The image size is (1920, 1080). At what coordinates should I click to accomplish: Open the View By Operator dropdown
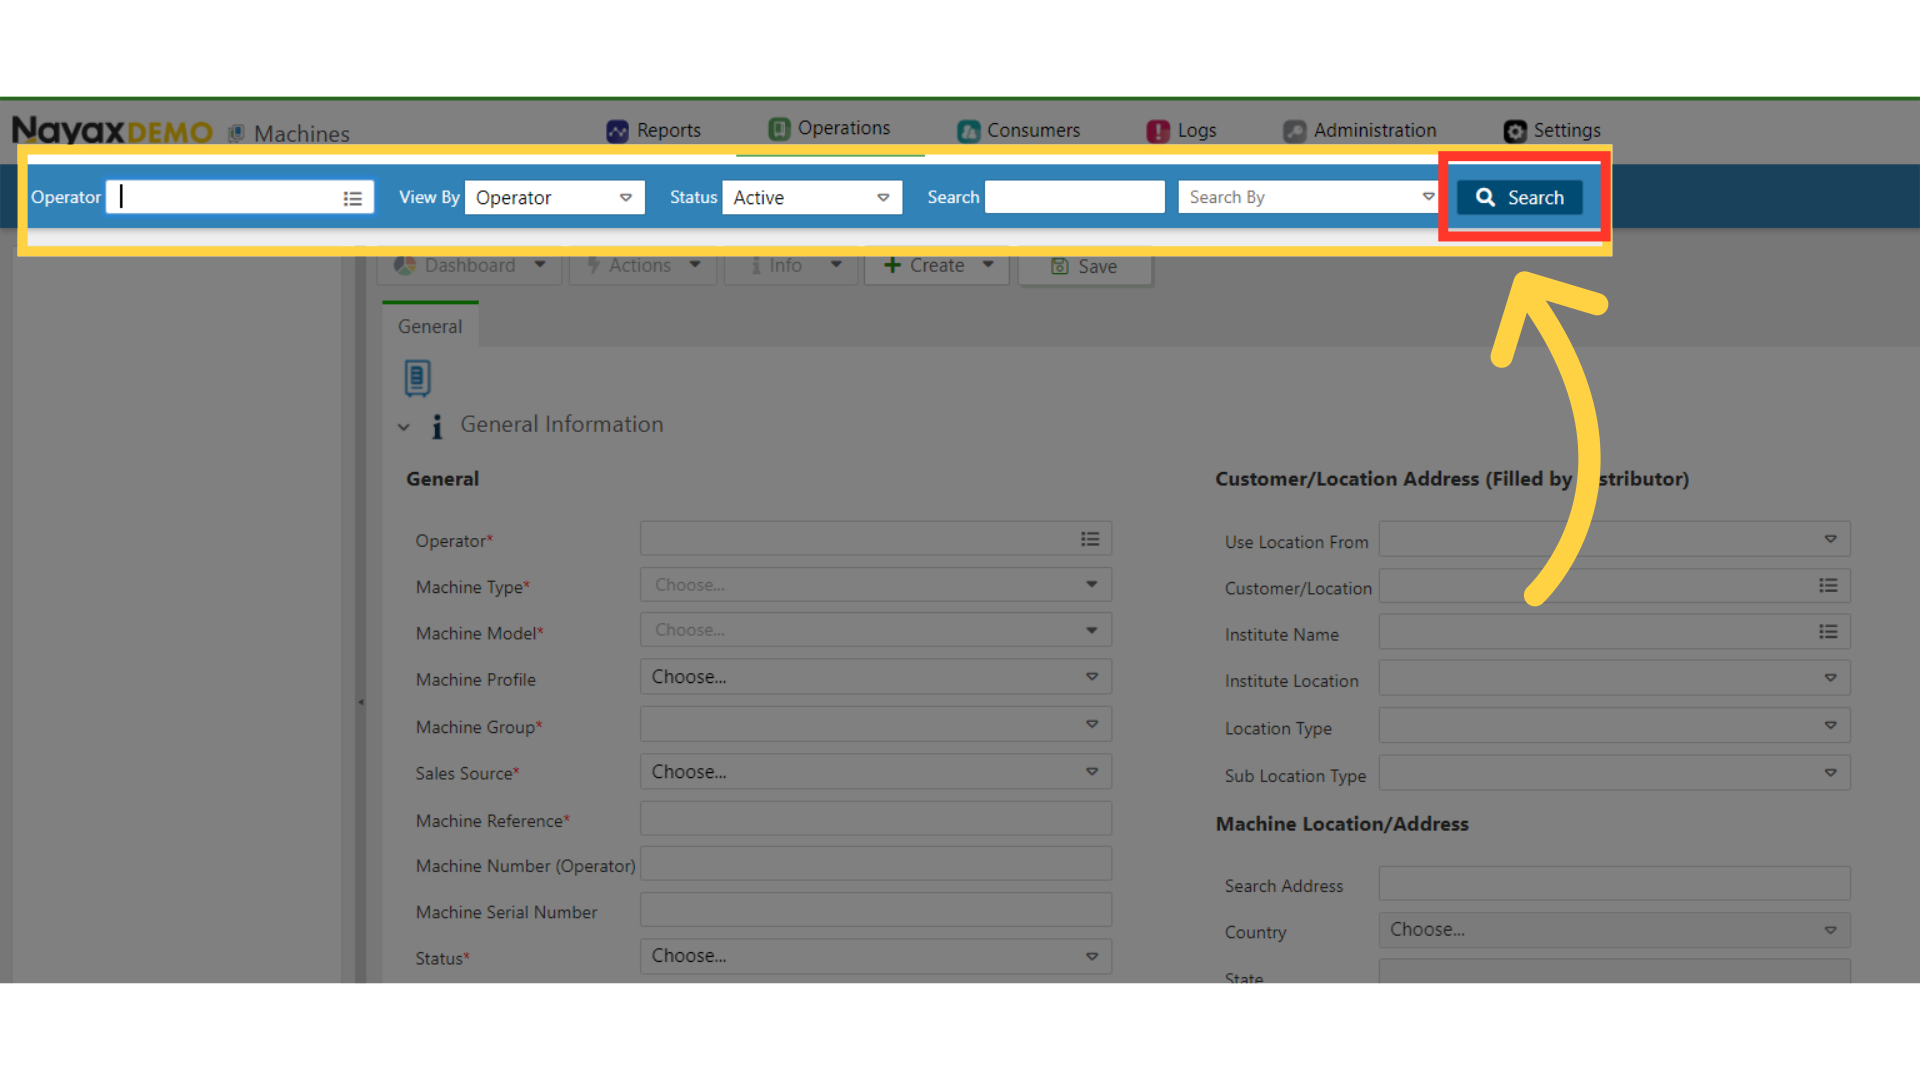click(554, 197)
